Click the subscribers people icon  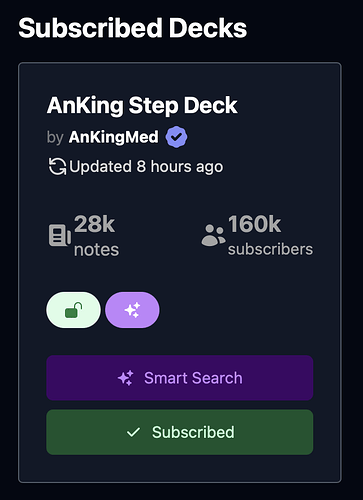(213, 235)
